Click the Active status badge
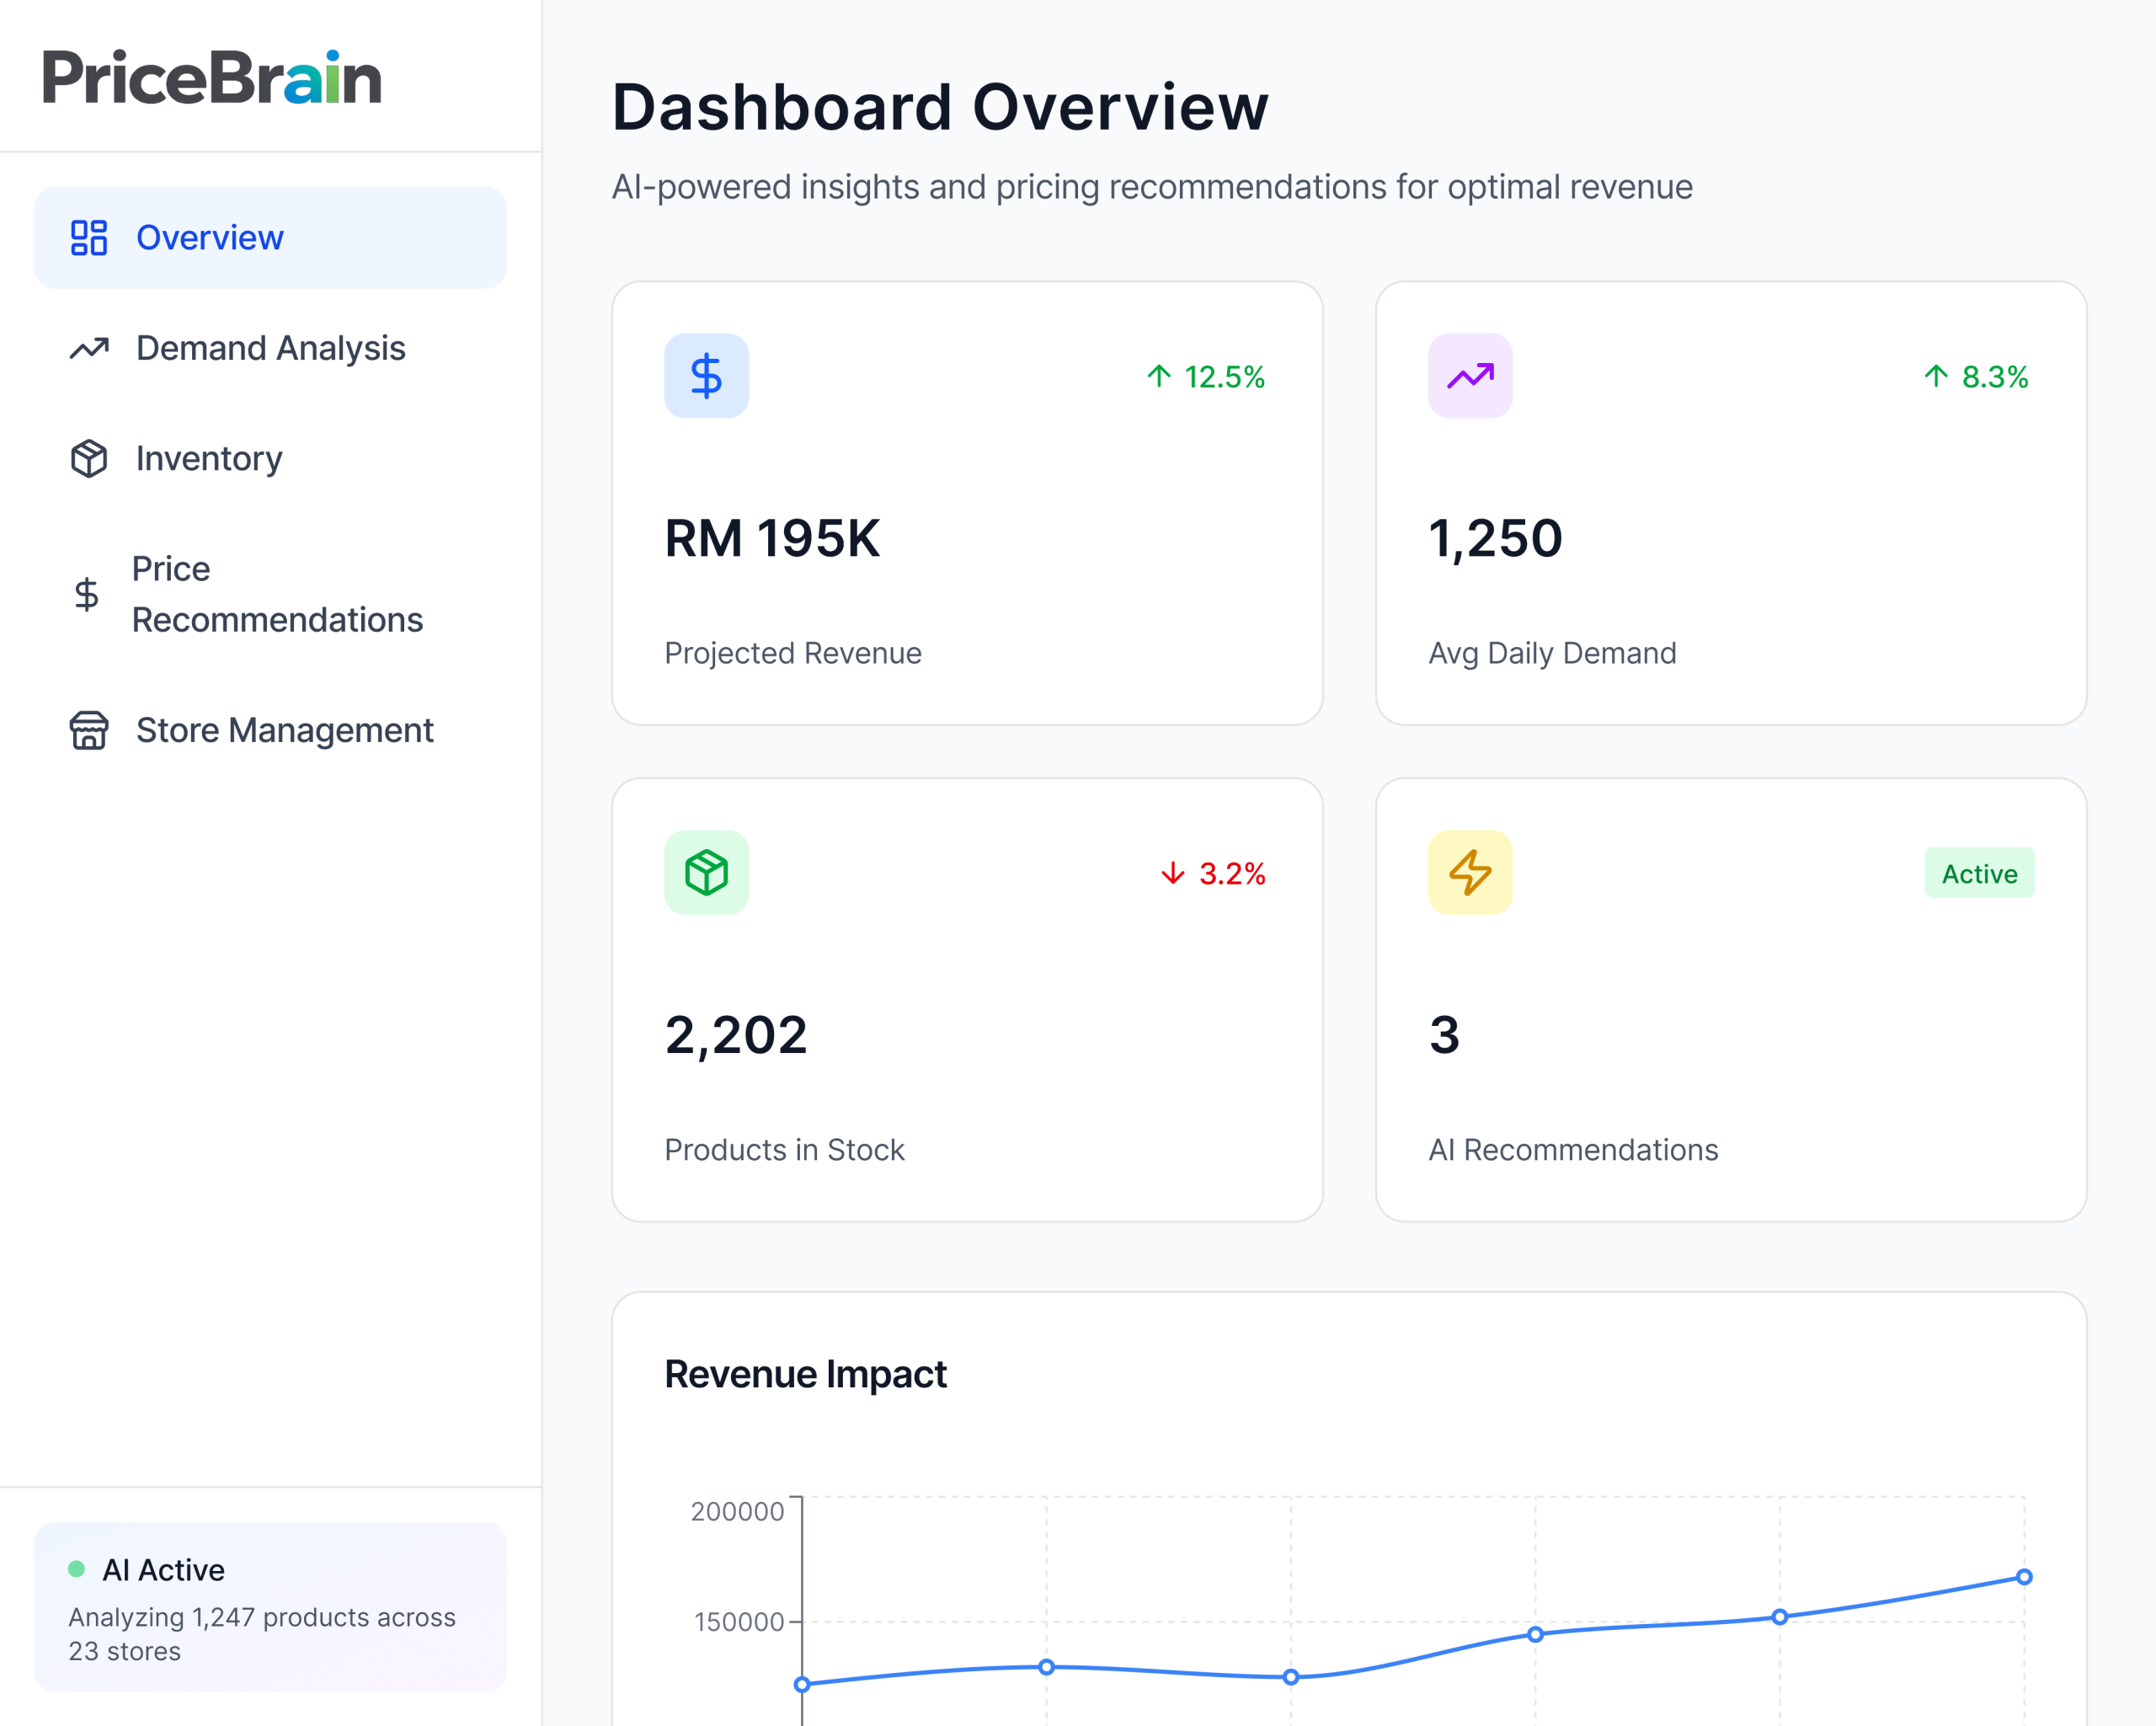This screenshot has width=2156, height=1726. (x=1978, y=873)
